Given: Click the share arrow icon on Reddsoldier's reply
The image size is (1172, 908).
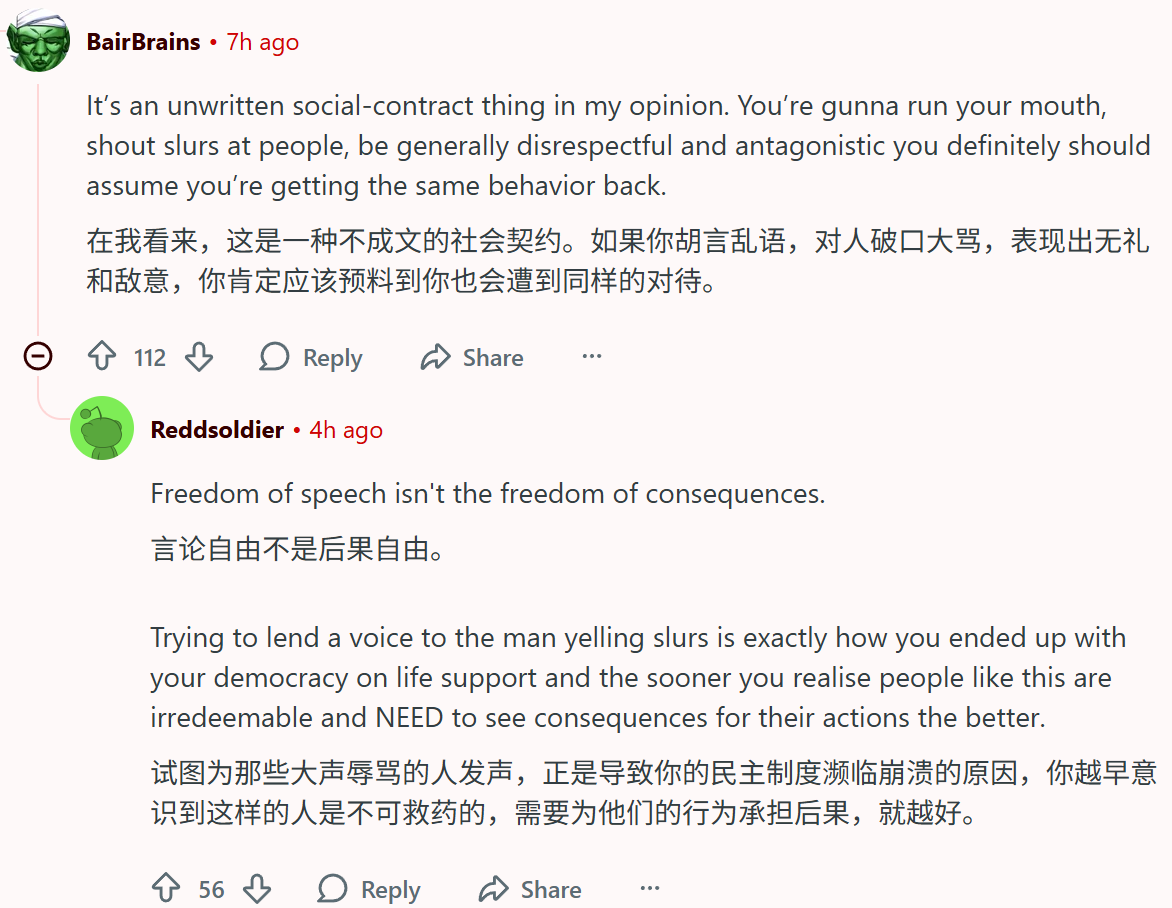Looking at the screenshot, I should tap(494, 888).
